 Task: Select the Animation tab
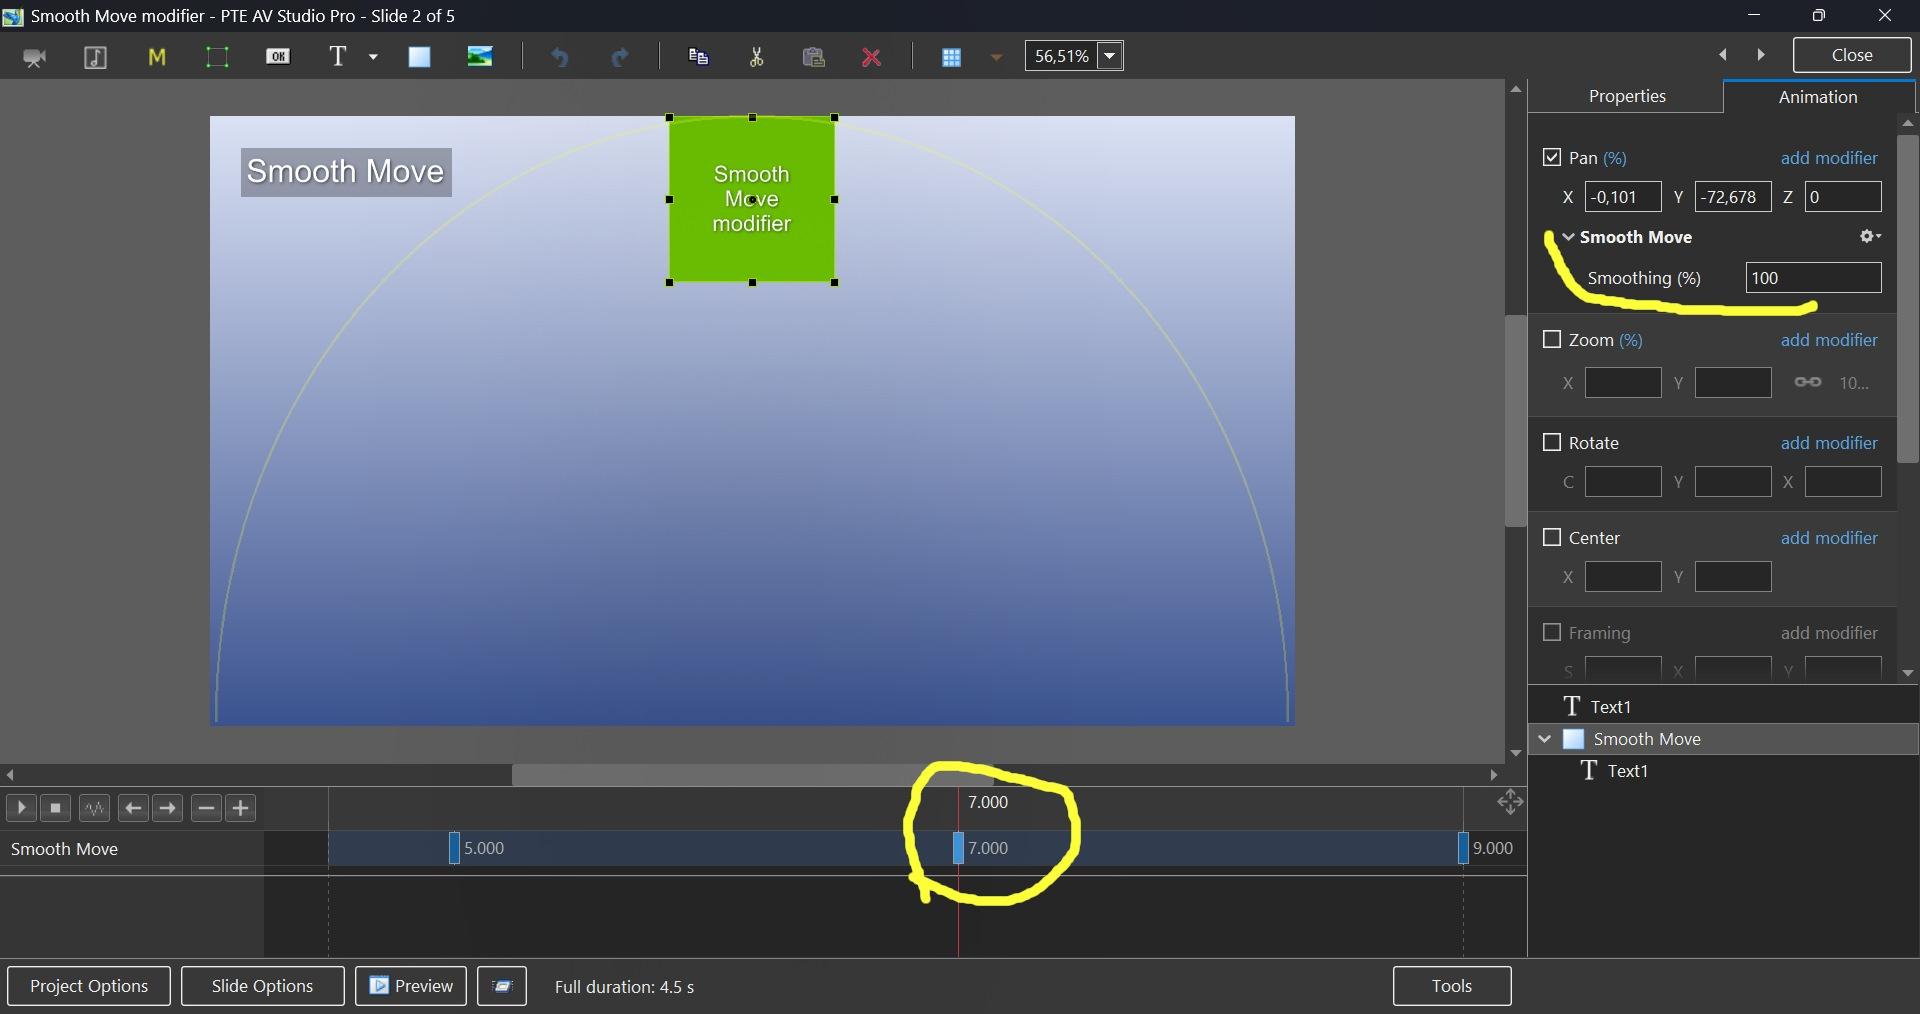1817,97
